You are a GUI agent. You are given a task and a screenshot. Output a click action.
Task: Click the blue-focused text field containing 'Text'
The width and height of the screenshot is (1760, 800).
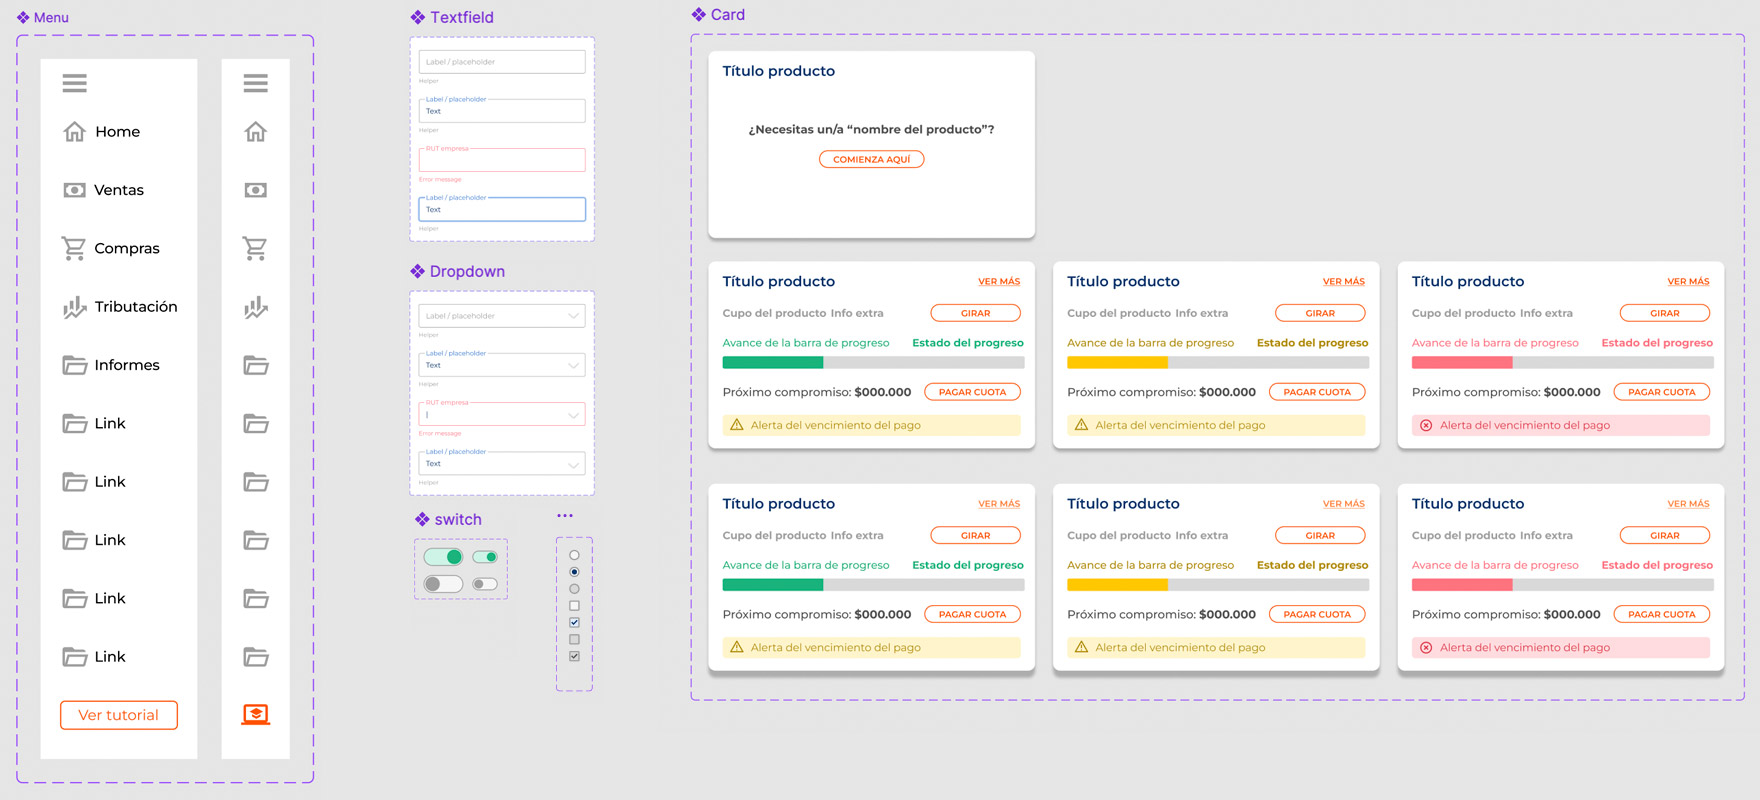click(502, 209)
